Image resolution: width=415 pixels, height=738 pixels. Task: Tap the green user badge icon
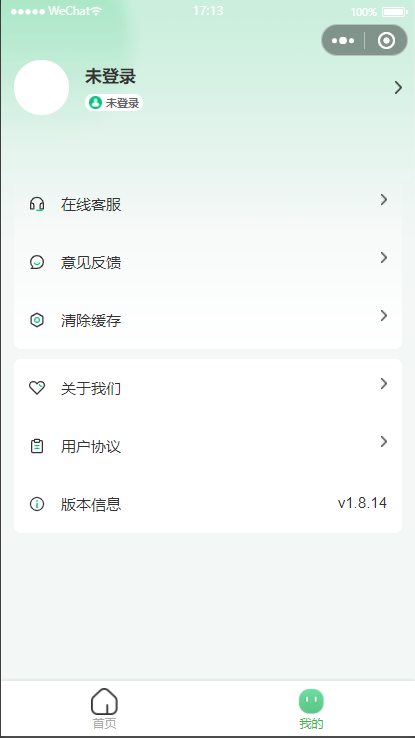(96, 103)
